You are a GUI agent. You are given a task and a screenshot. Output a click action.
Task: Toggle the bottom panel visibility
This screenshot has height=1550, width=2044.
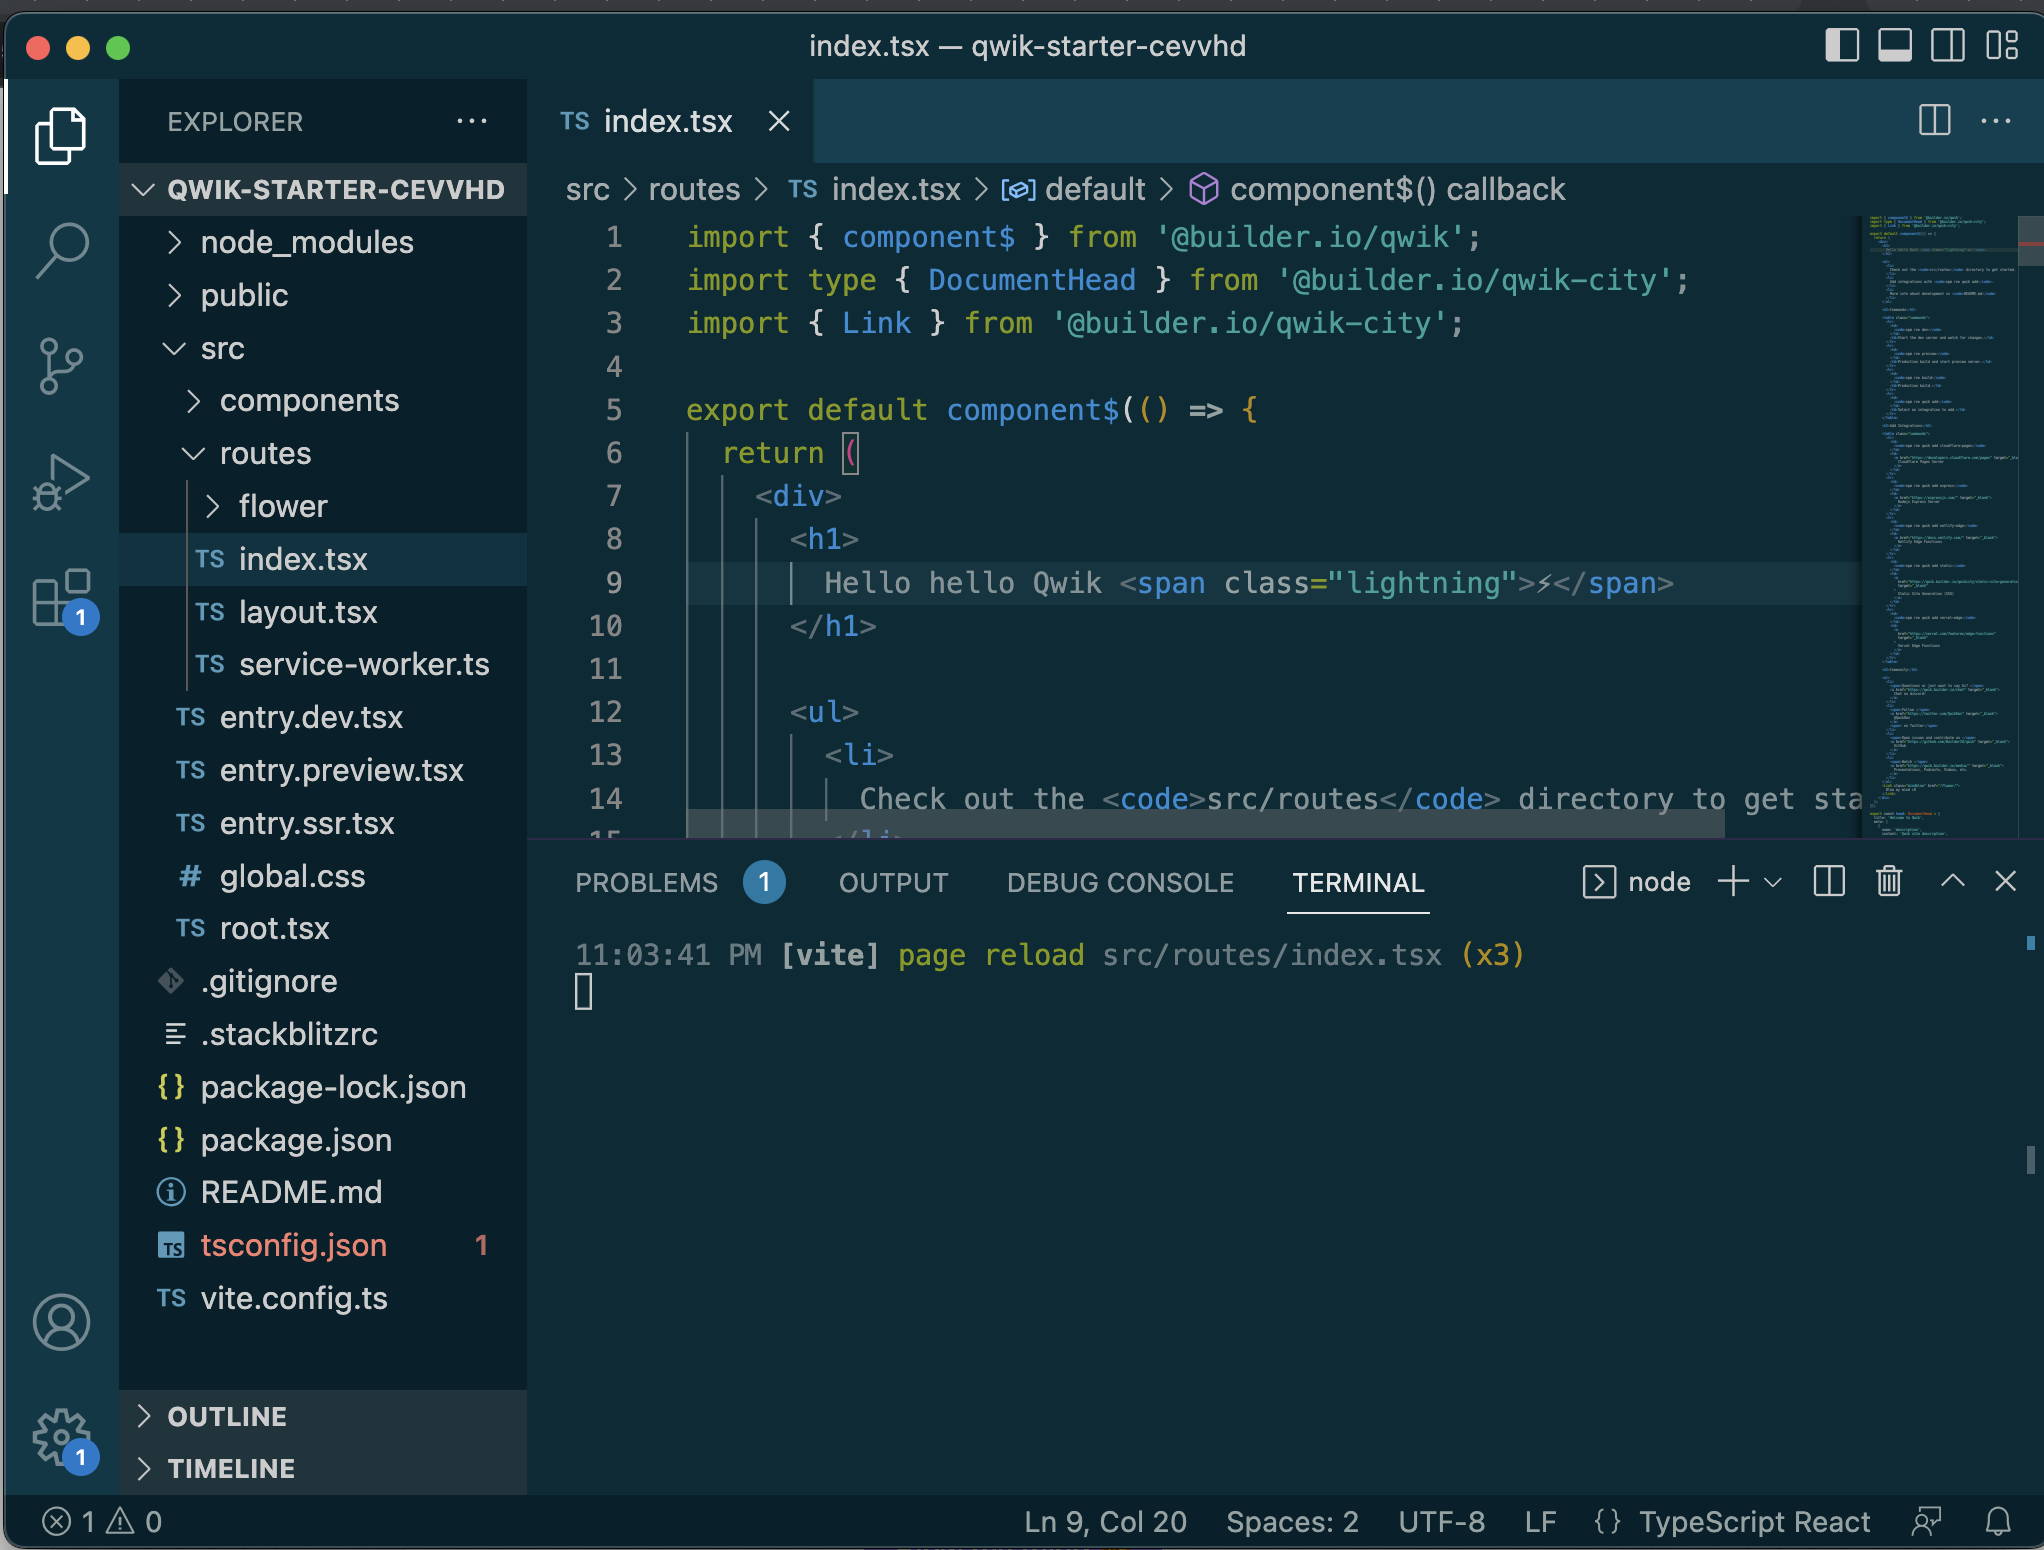click(x=1894, y=45)
